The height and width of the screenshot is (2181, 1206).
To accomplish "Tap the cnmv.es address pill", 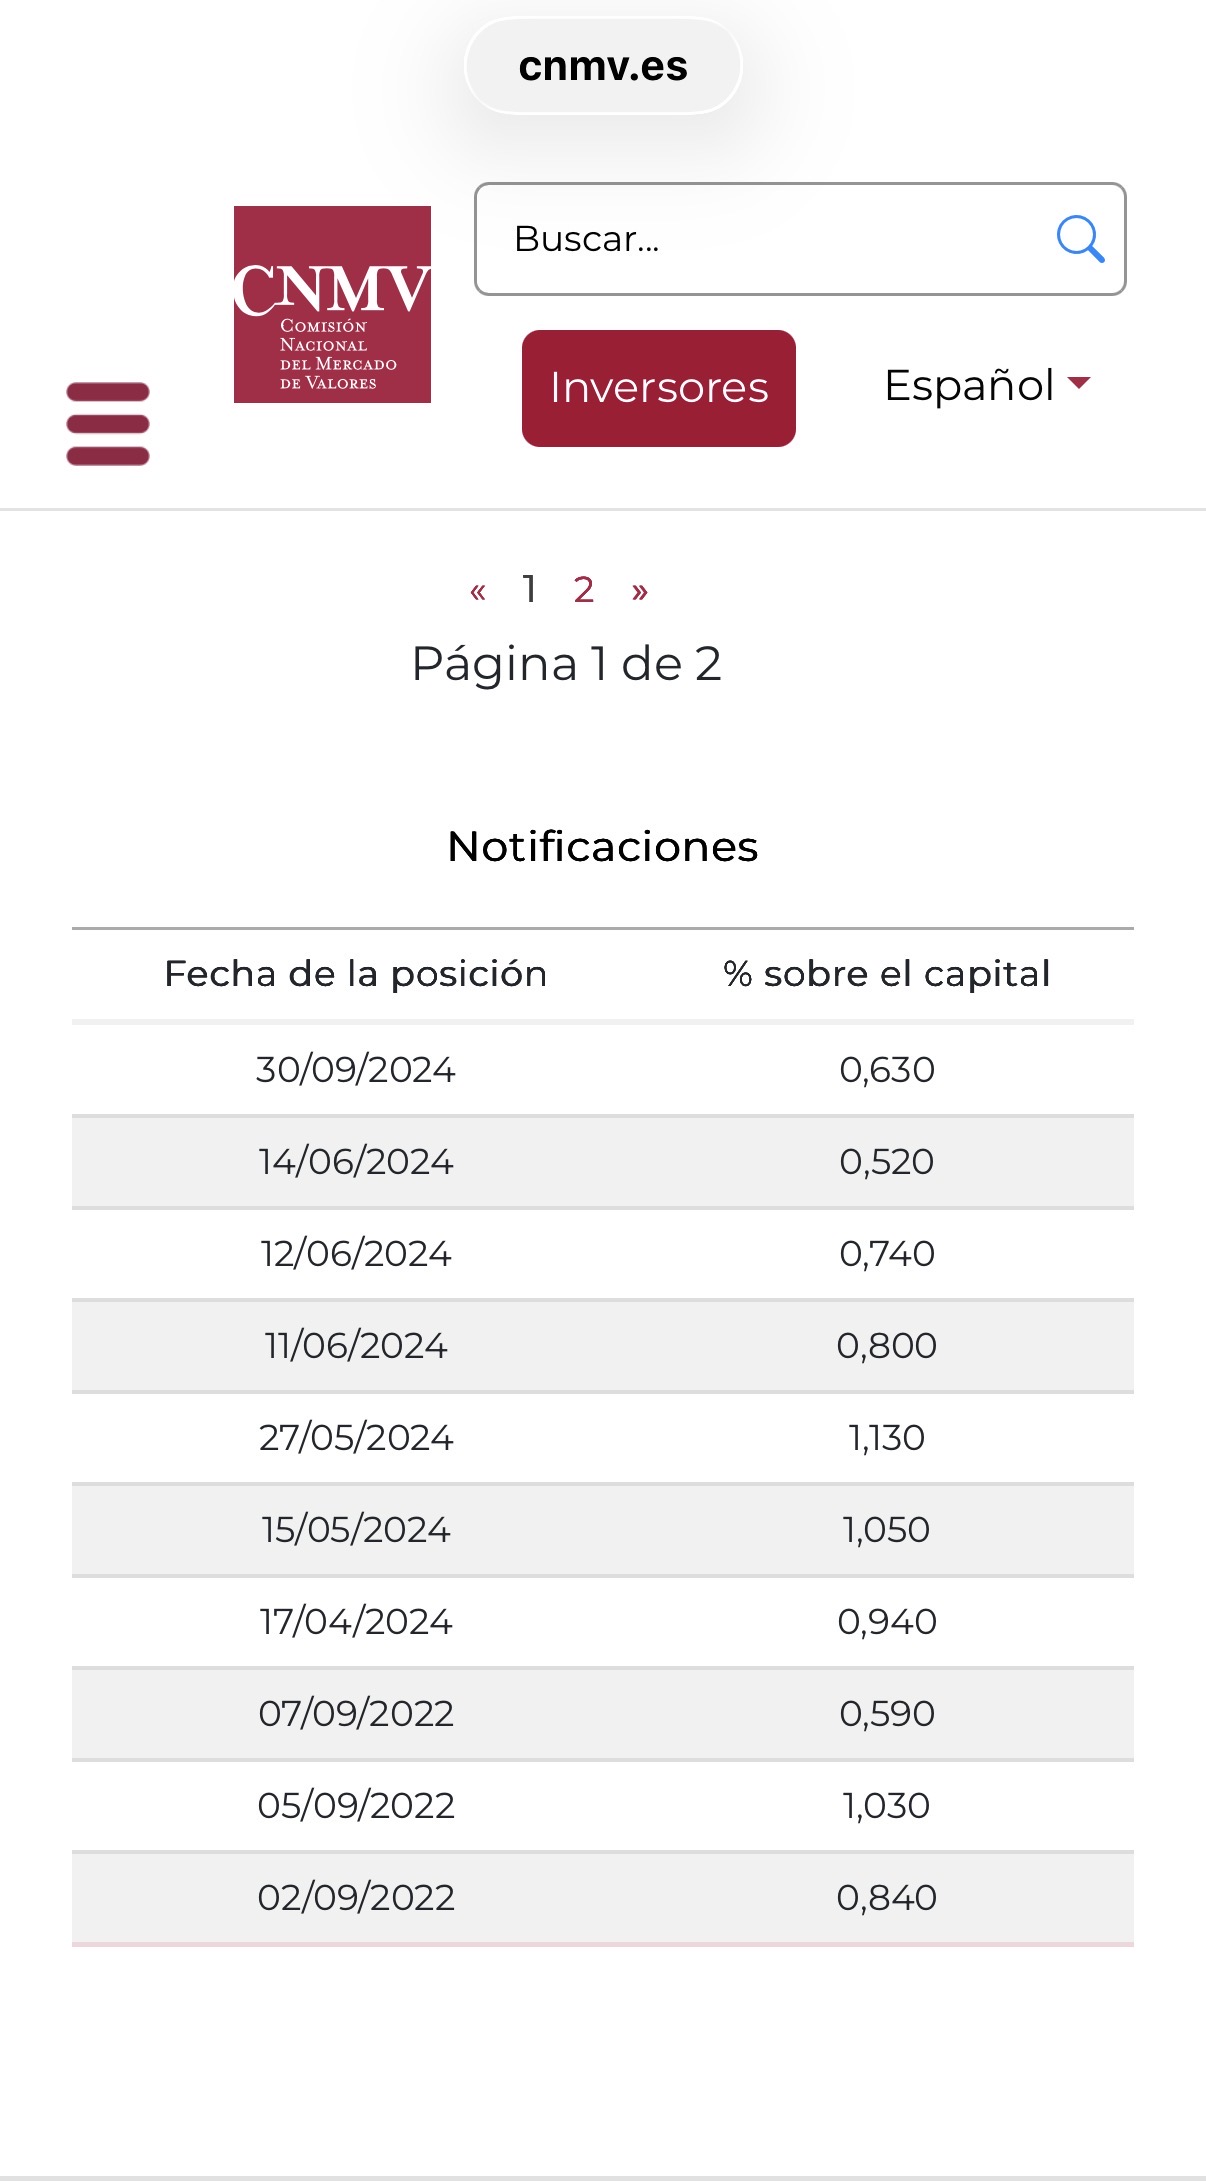I will pyautogui.click(x=603, y=66).
